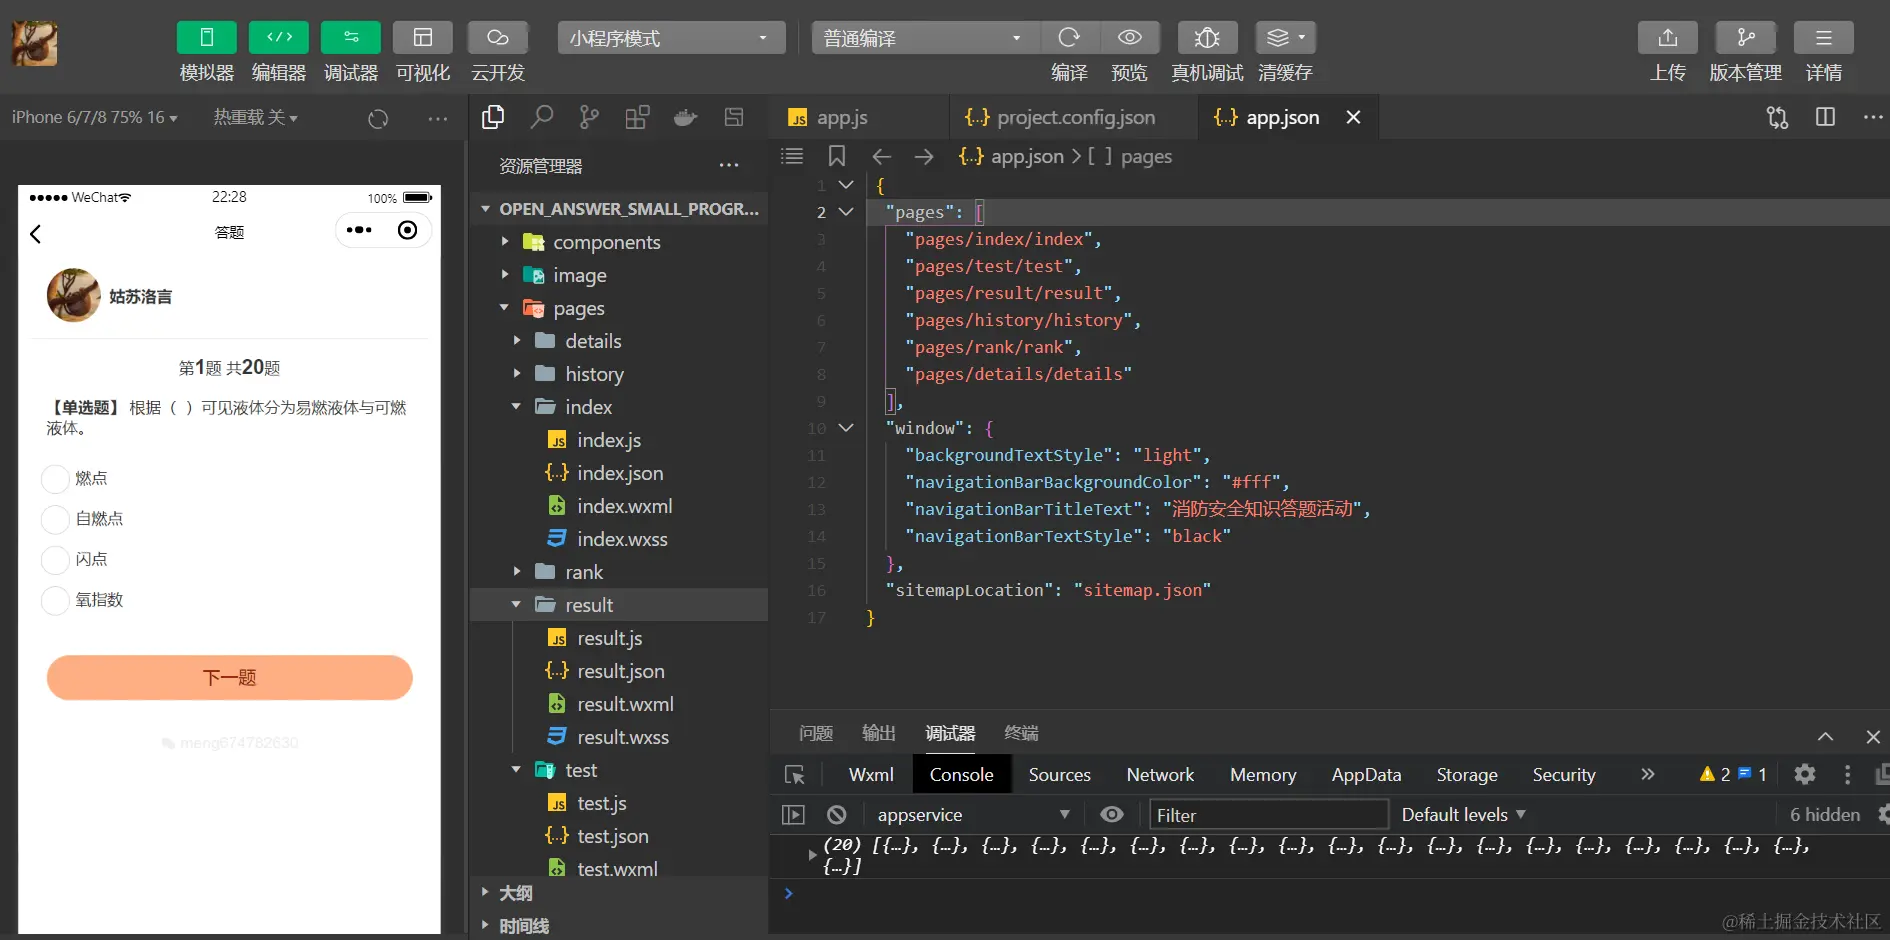Select the 闪点 answer option
This screenshot has height=940, width=1890.
point(55,560)
